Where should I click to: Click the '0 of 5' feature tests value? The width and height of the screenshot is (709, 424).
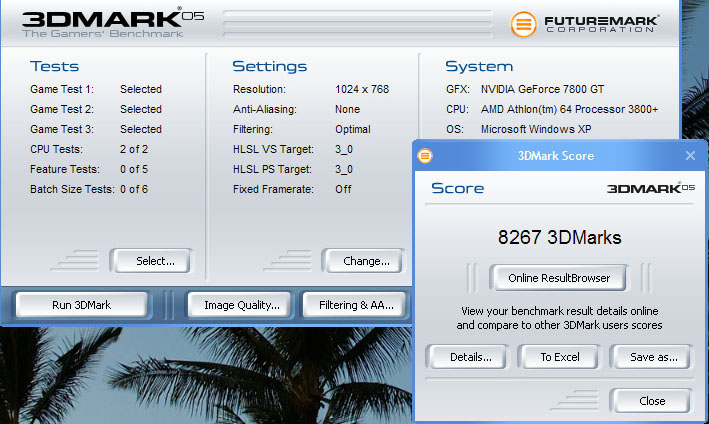[134, 169]
